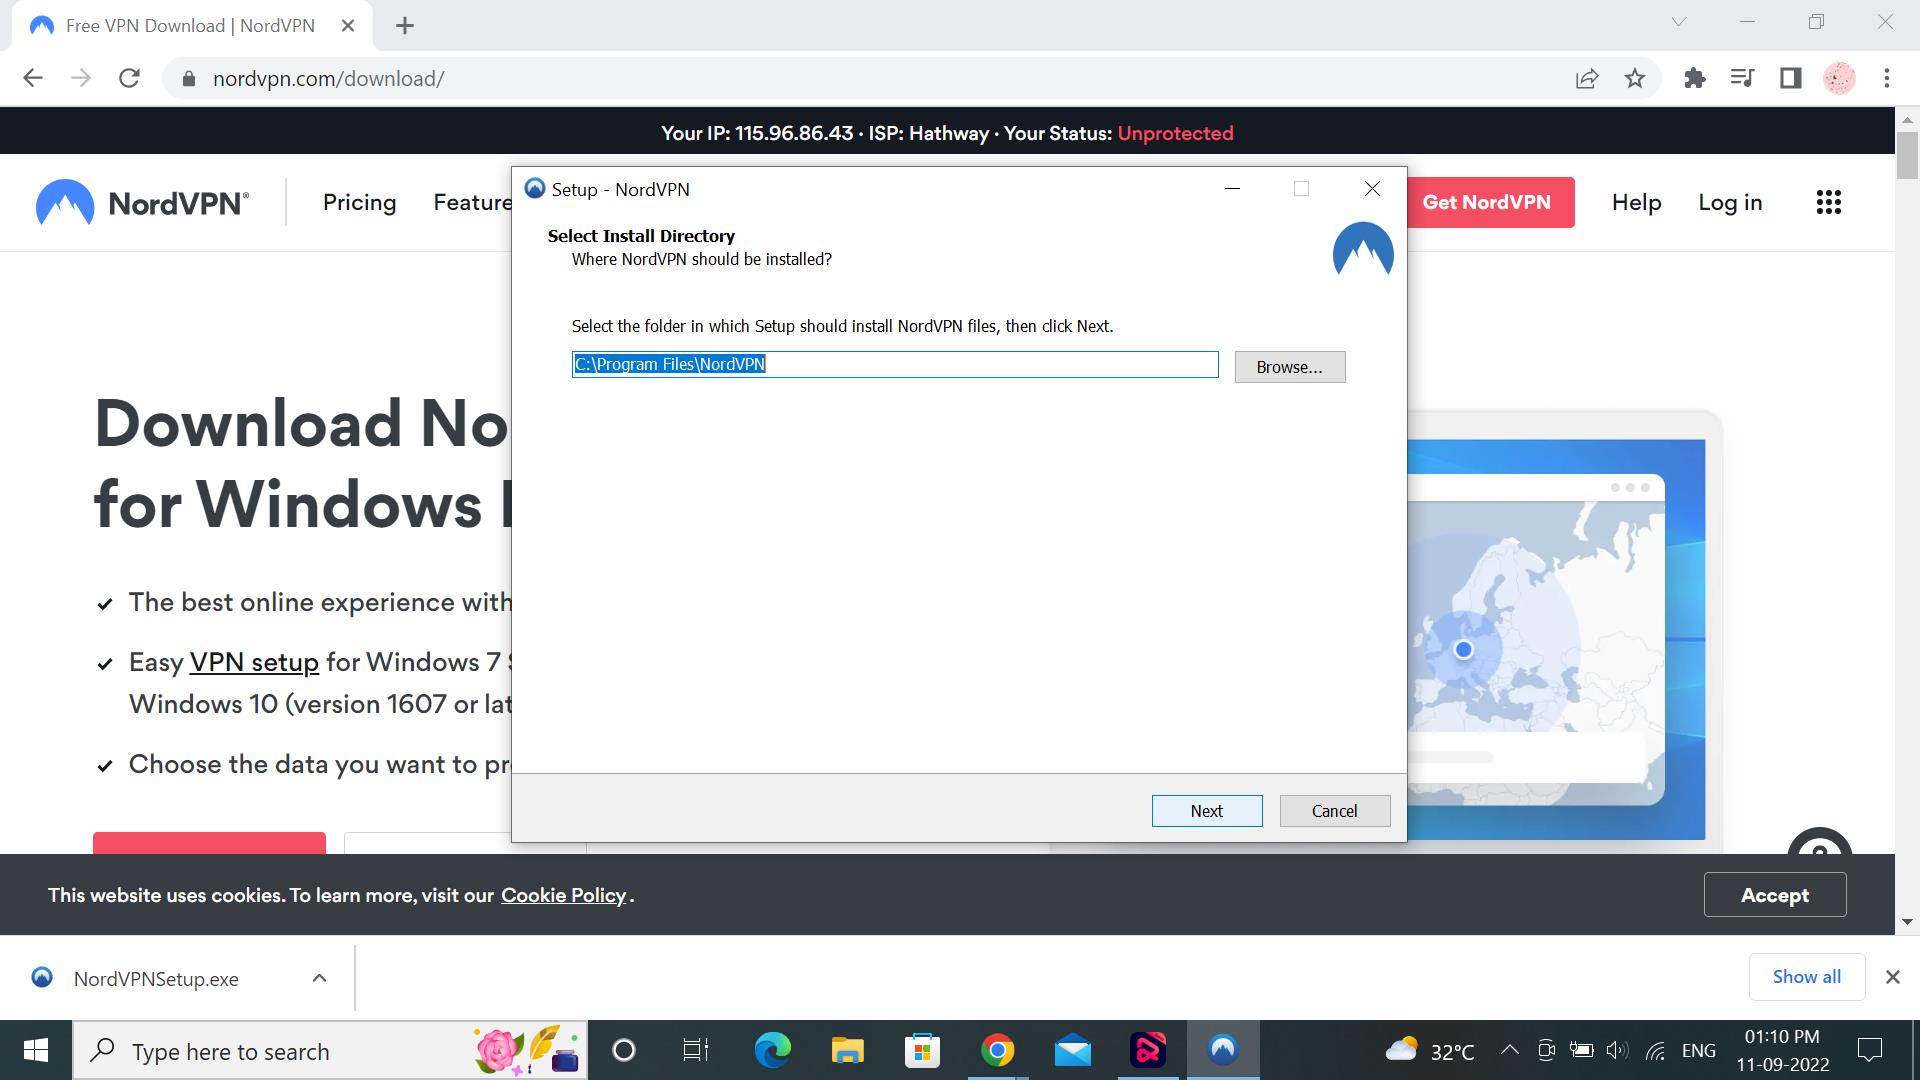Open Task View on the taskbar
The width and height of the screenshot is (1920, 1080).
click(696, 1051)
